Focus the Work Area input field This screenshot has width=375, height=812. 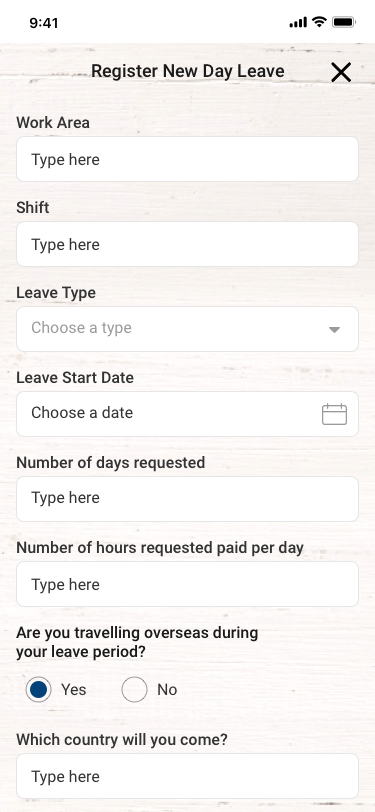coord(188,160)
